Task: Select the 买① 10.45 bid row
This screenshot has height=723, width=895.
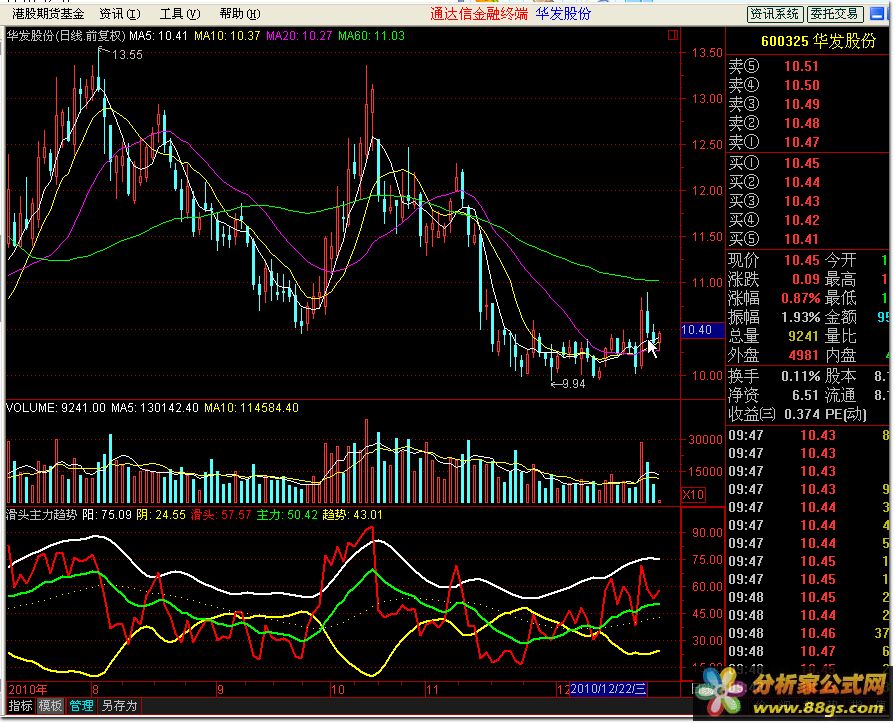Action: coord(808,163)
